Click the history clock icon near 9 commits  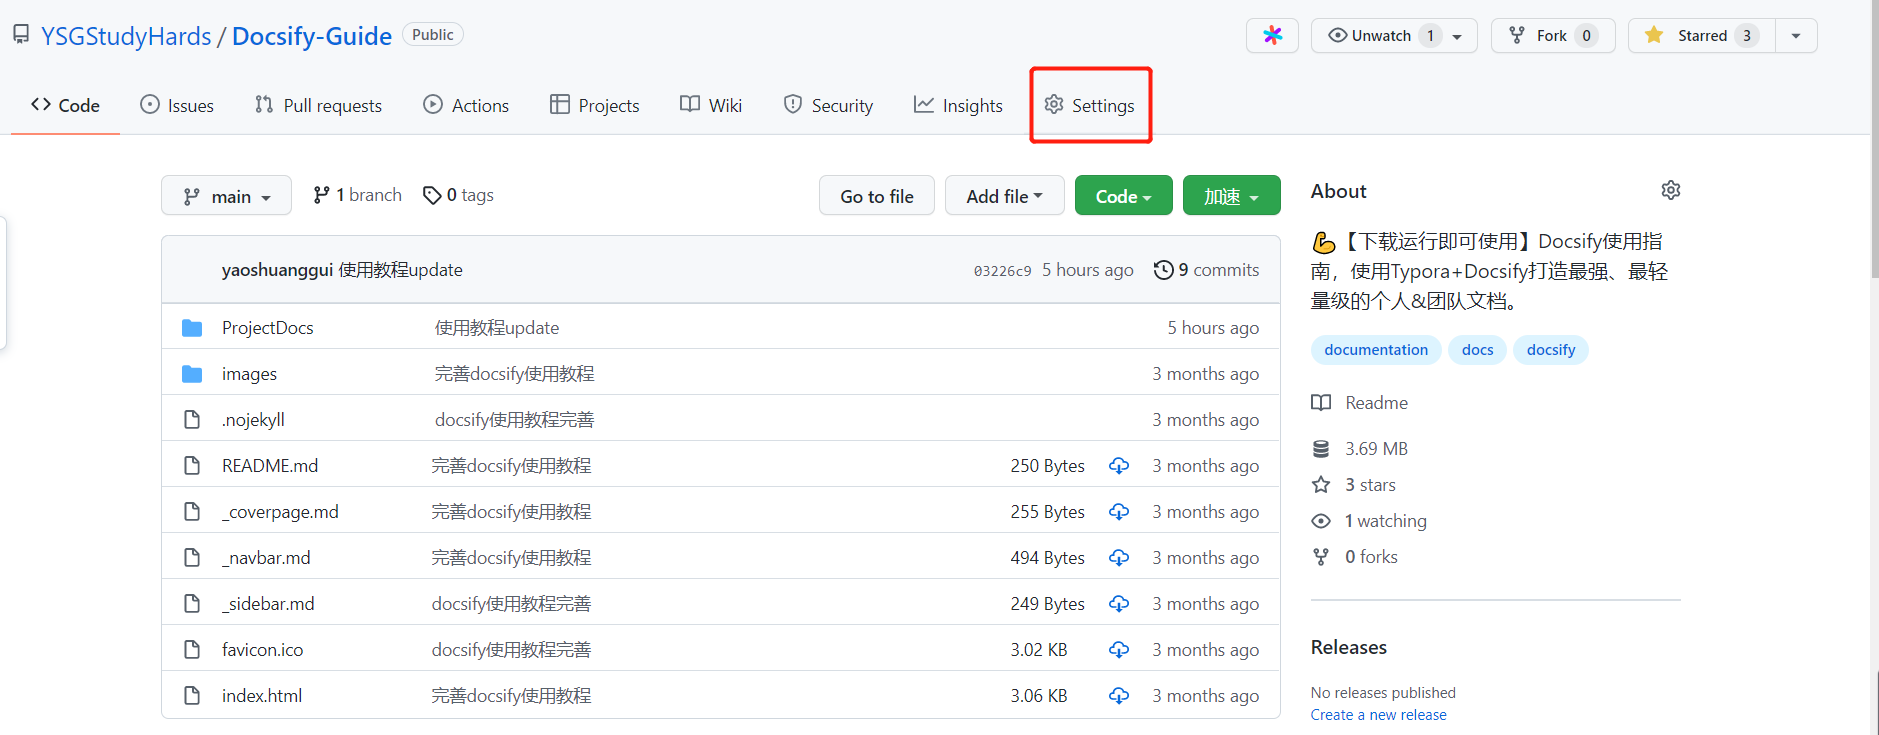1163,270
